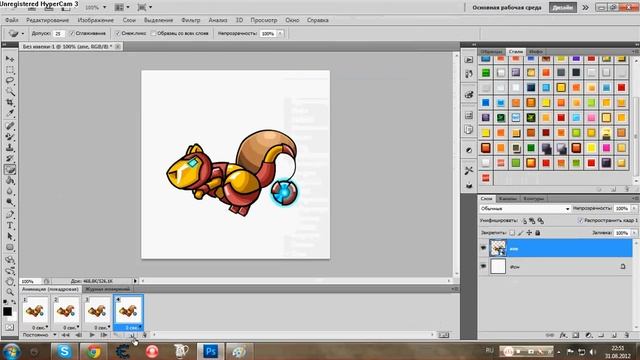Convert animation to timeline mode
The image size is (640, 360).
click(443, 335)
